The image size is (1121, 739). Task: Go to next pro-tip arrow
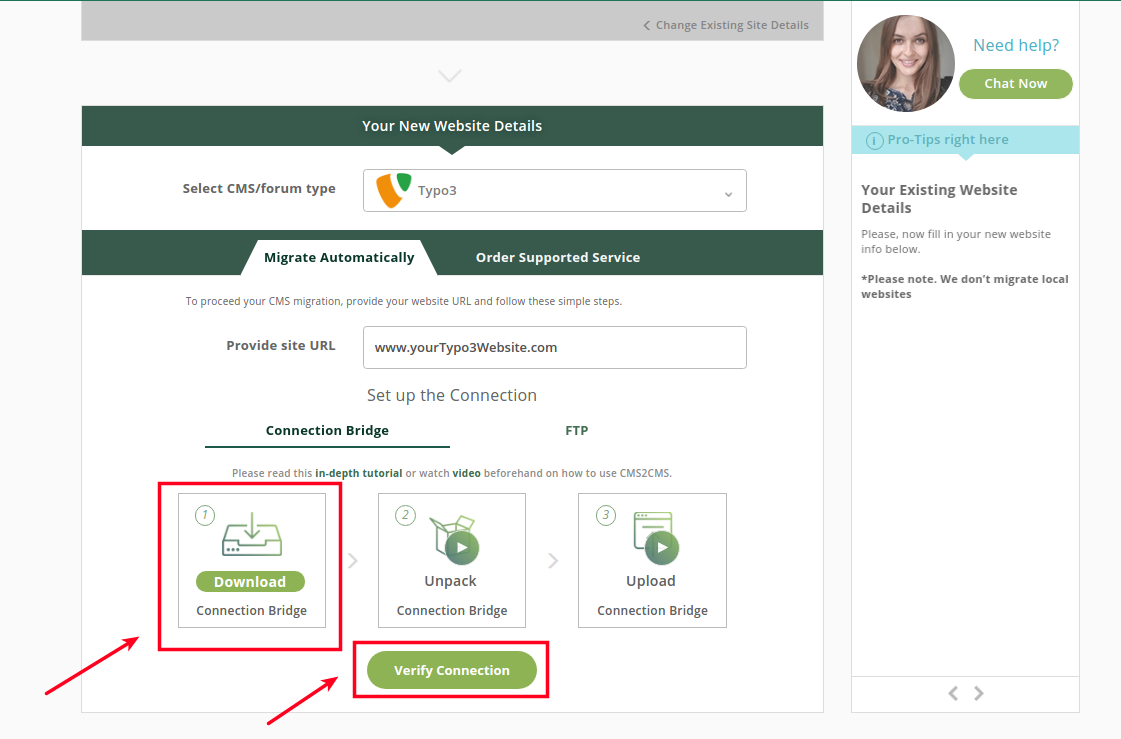pos(979,693)
